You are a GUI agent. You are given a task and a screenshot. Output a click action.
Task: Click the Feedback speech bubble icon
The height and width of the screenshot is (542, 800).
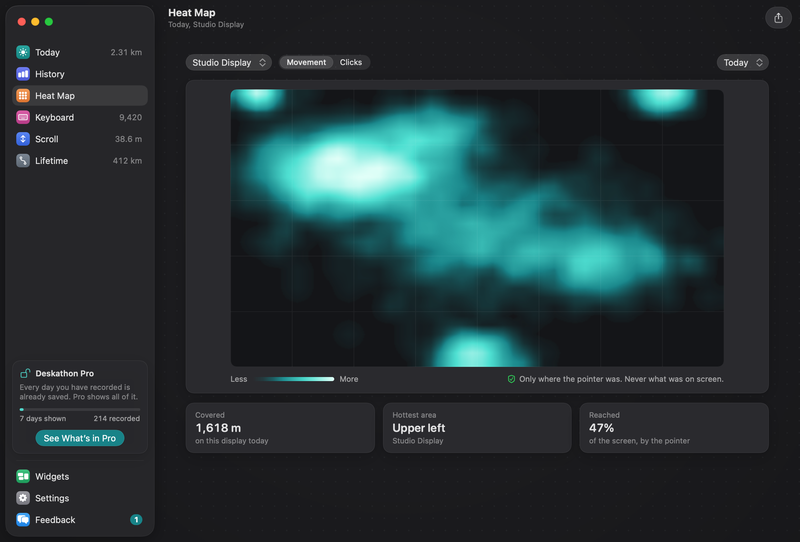coord(23,520)
